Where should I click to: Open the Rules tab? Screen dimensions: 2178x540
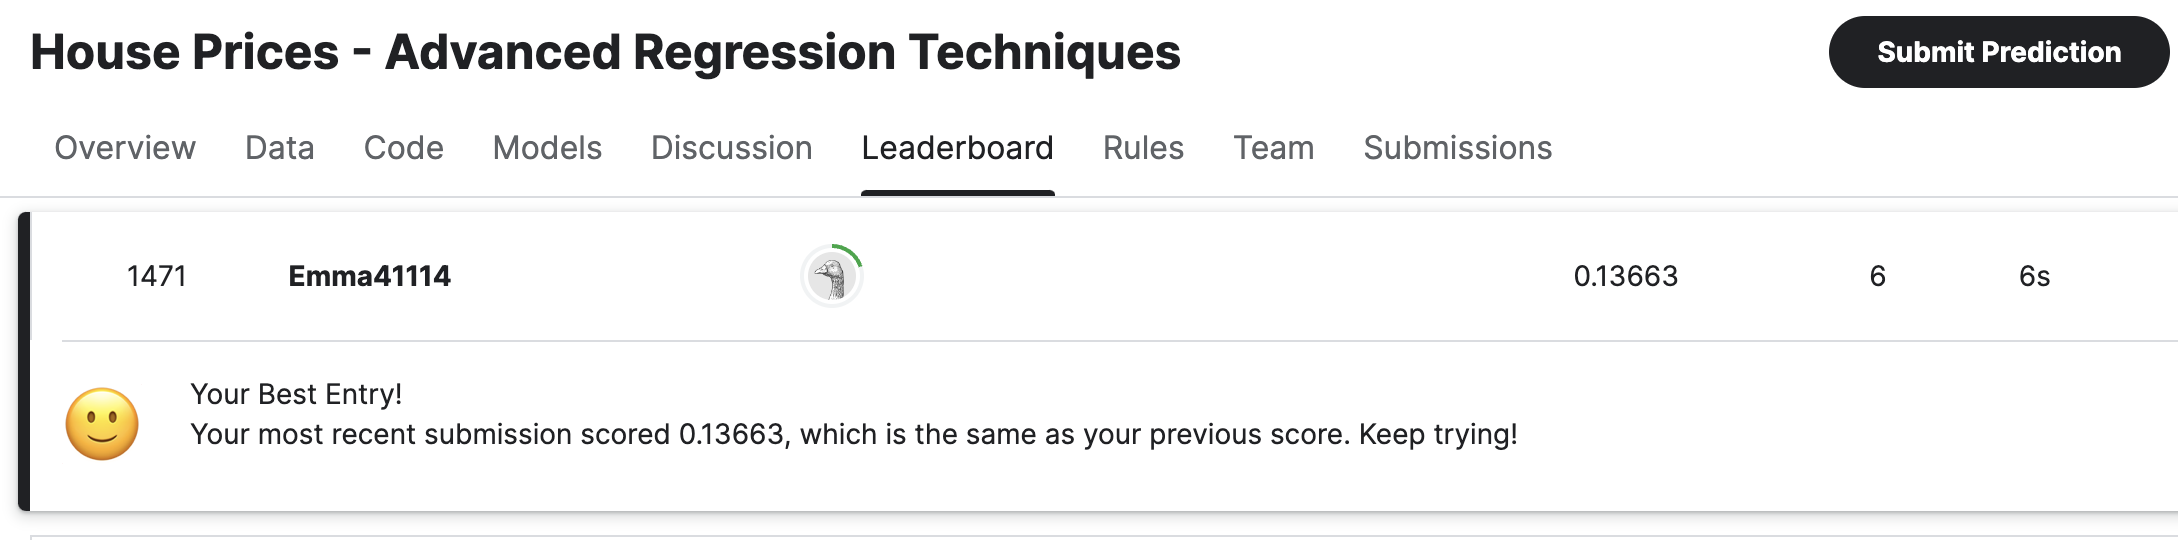[x=1143, y=148]
